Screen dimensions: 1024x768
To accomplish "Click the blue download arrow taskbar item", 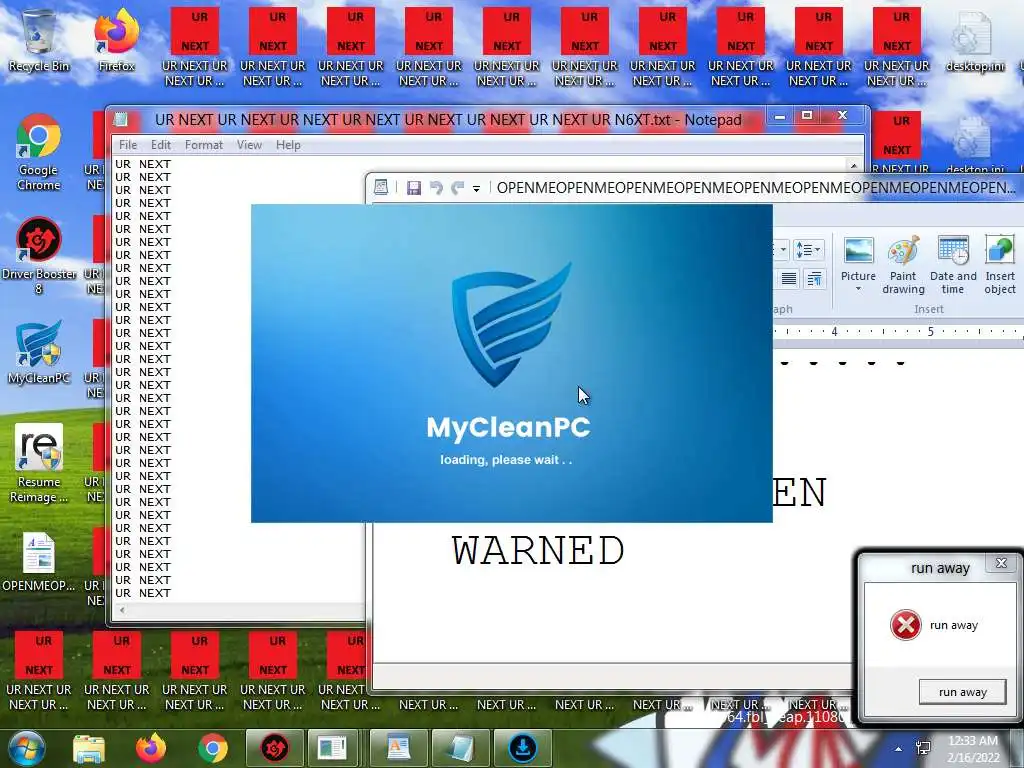I will 522,748.
